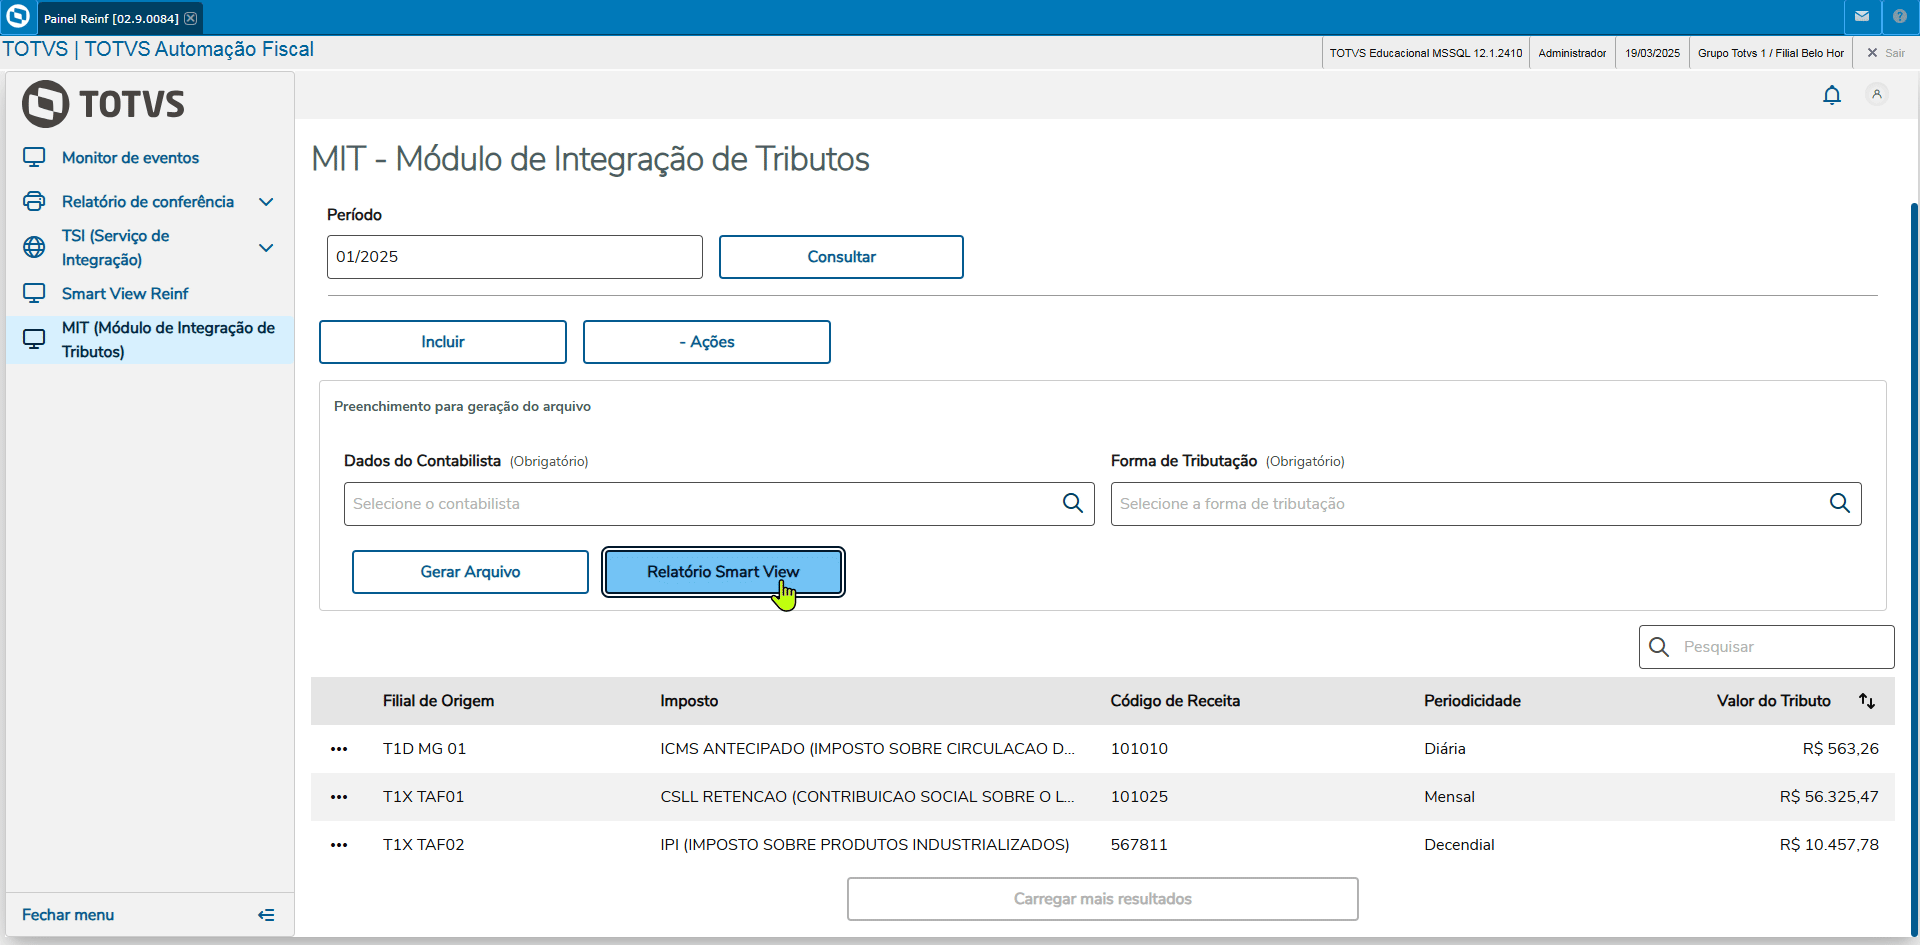The image size is (1920, 945).
Task: Open row actions for T1X TAF02
Action: [x=339, y=845]
